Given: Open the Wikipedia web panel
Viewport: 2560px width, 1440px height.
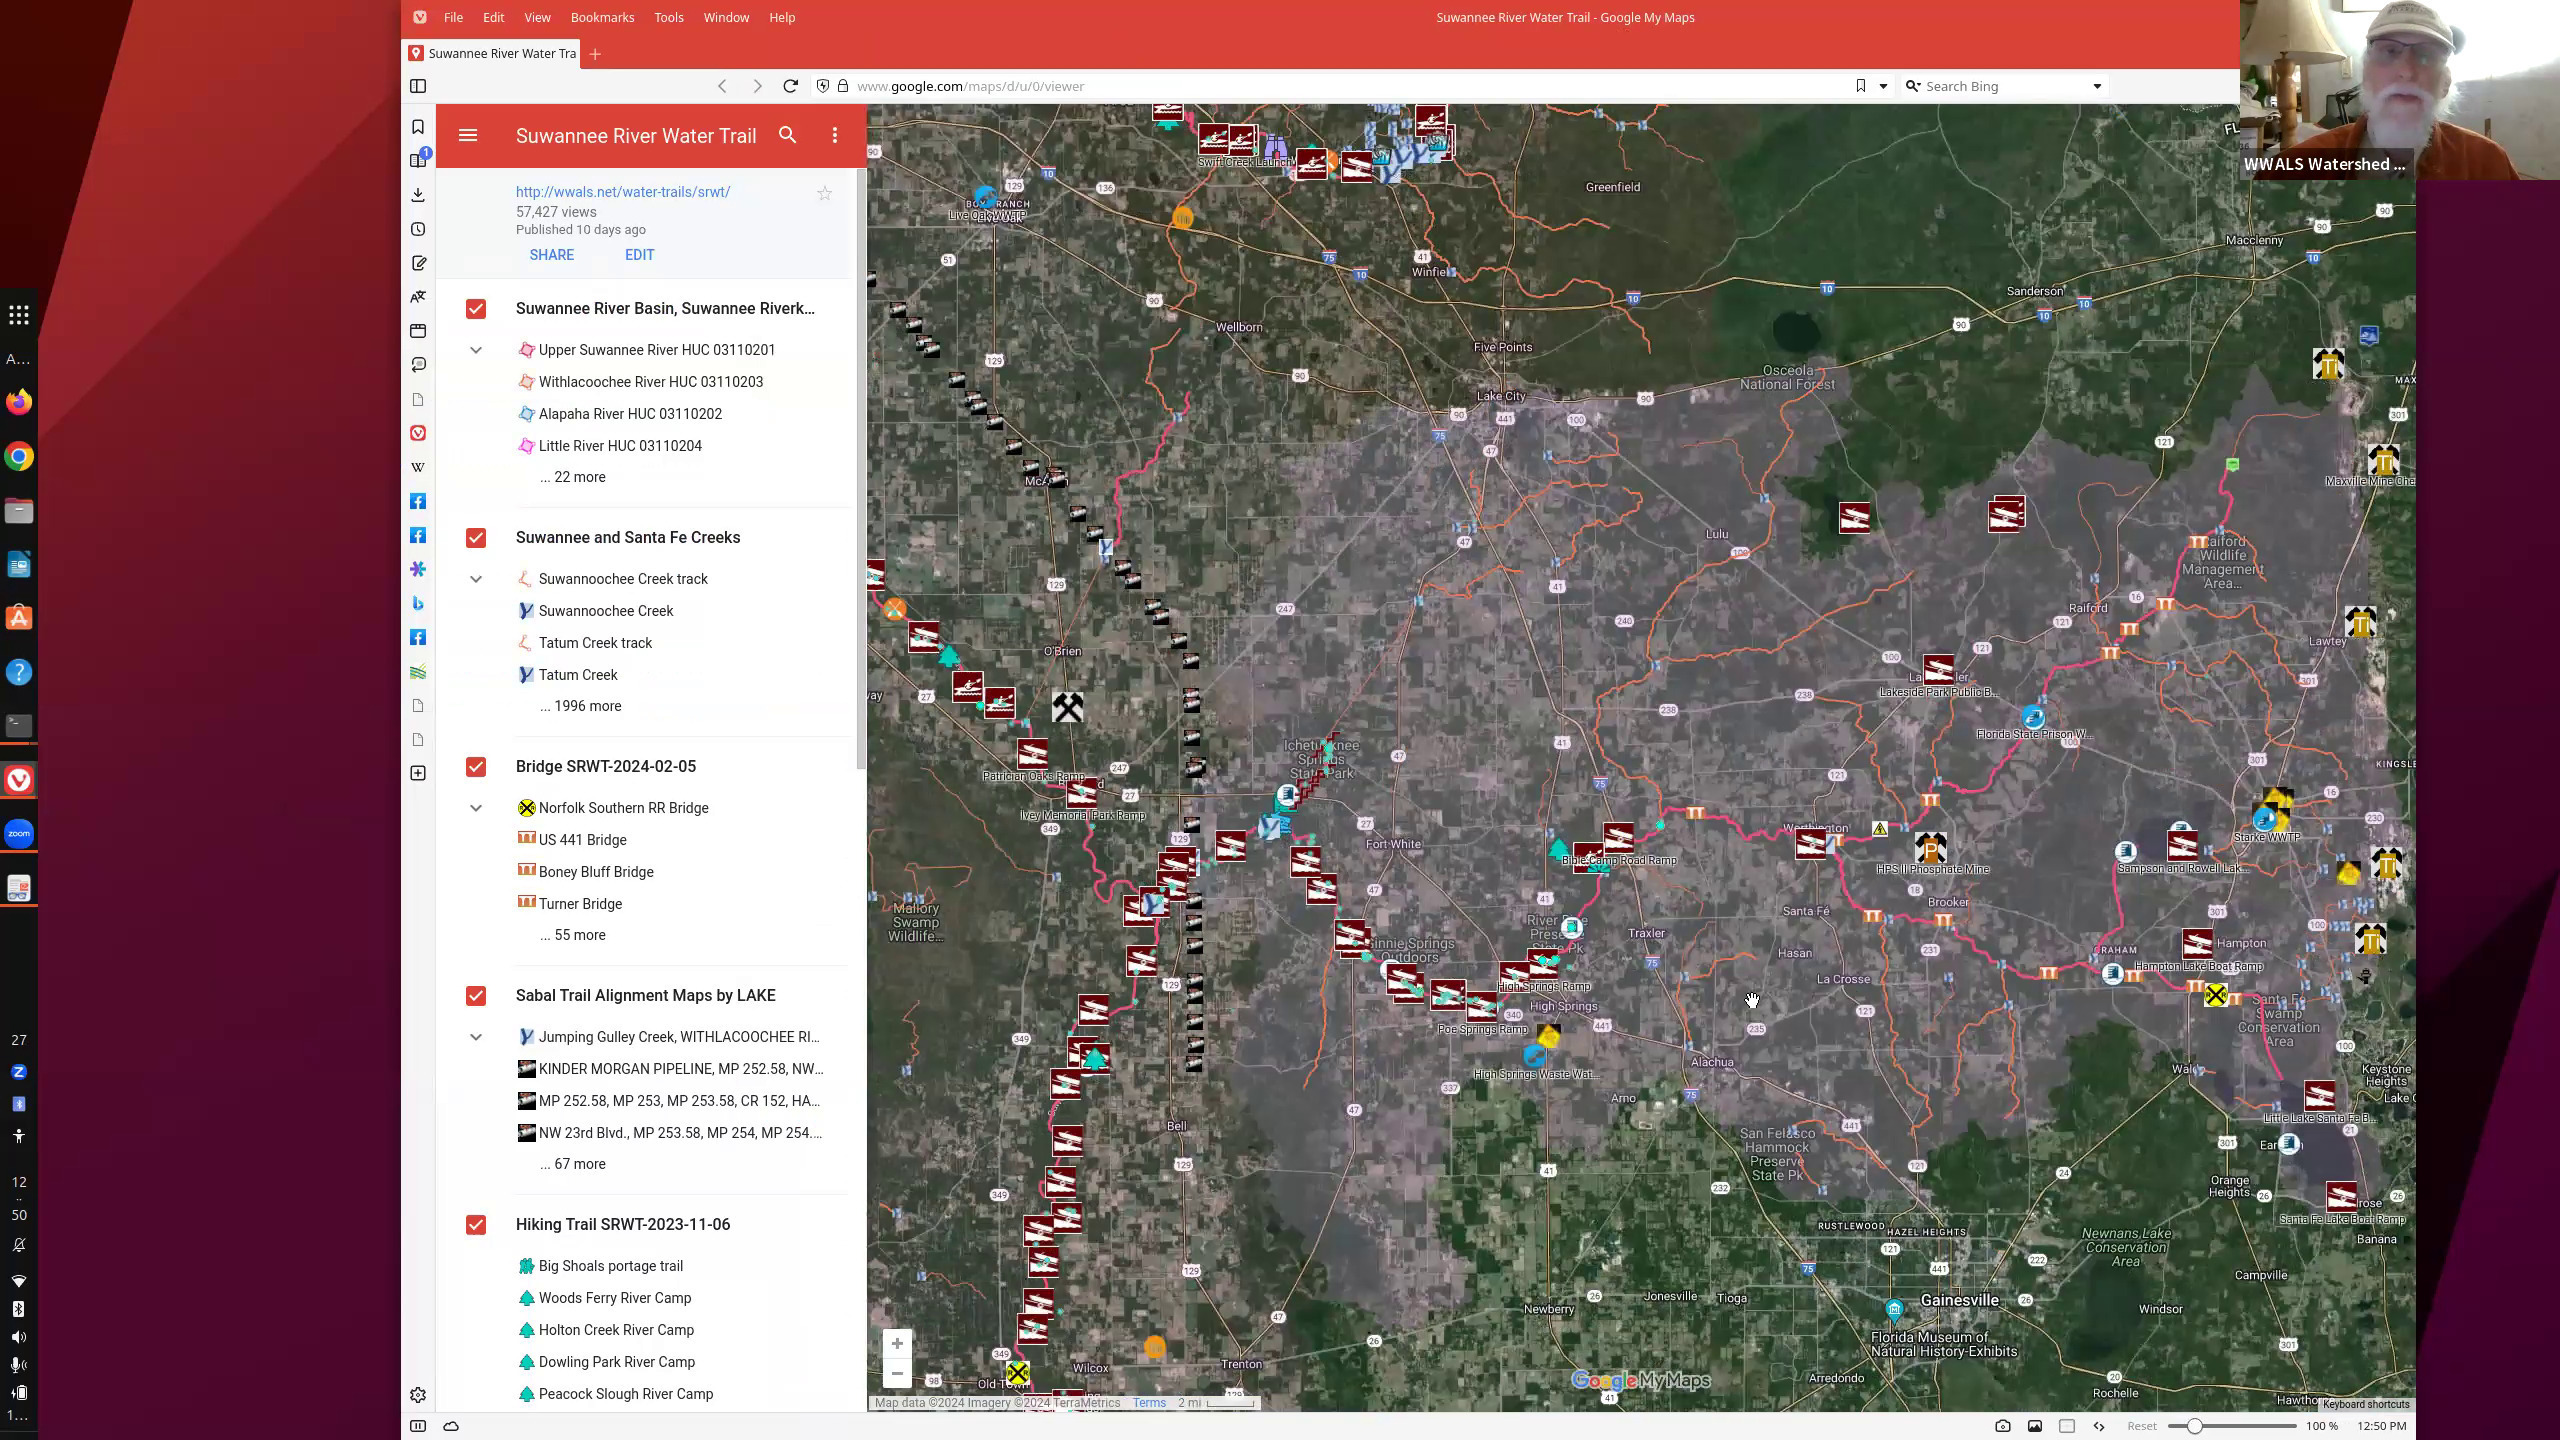Looking at the screenshot, I should (418, 467).
